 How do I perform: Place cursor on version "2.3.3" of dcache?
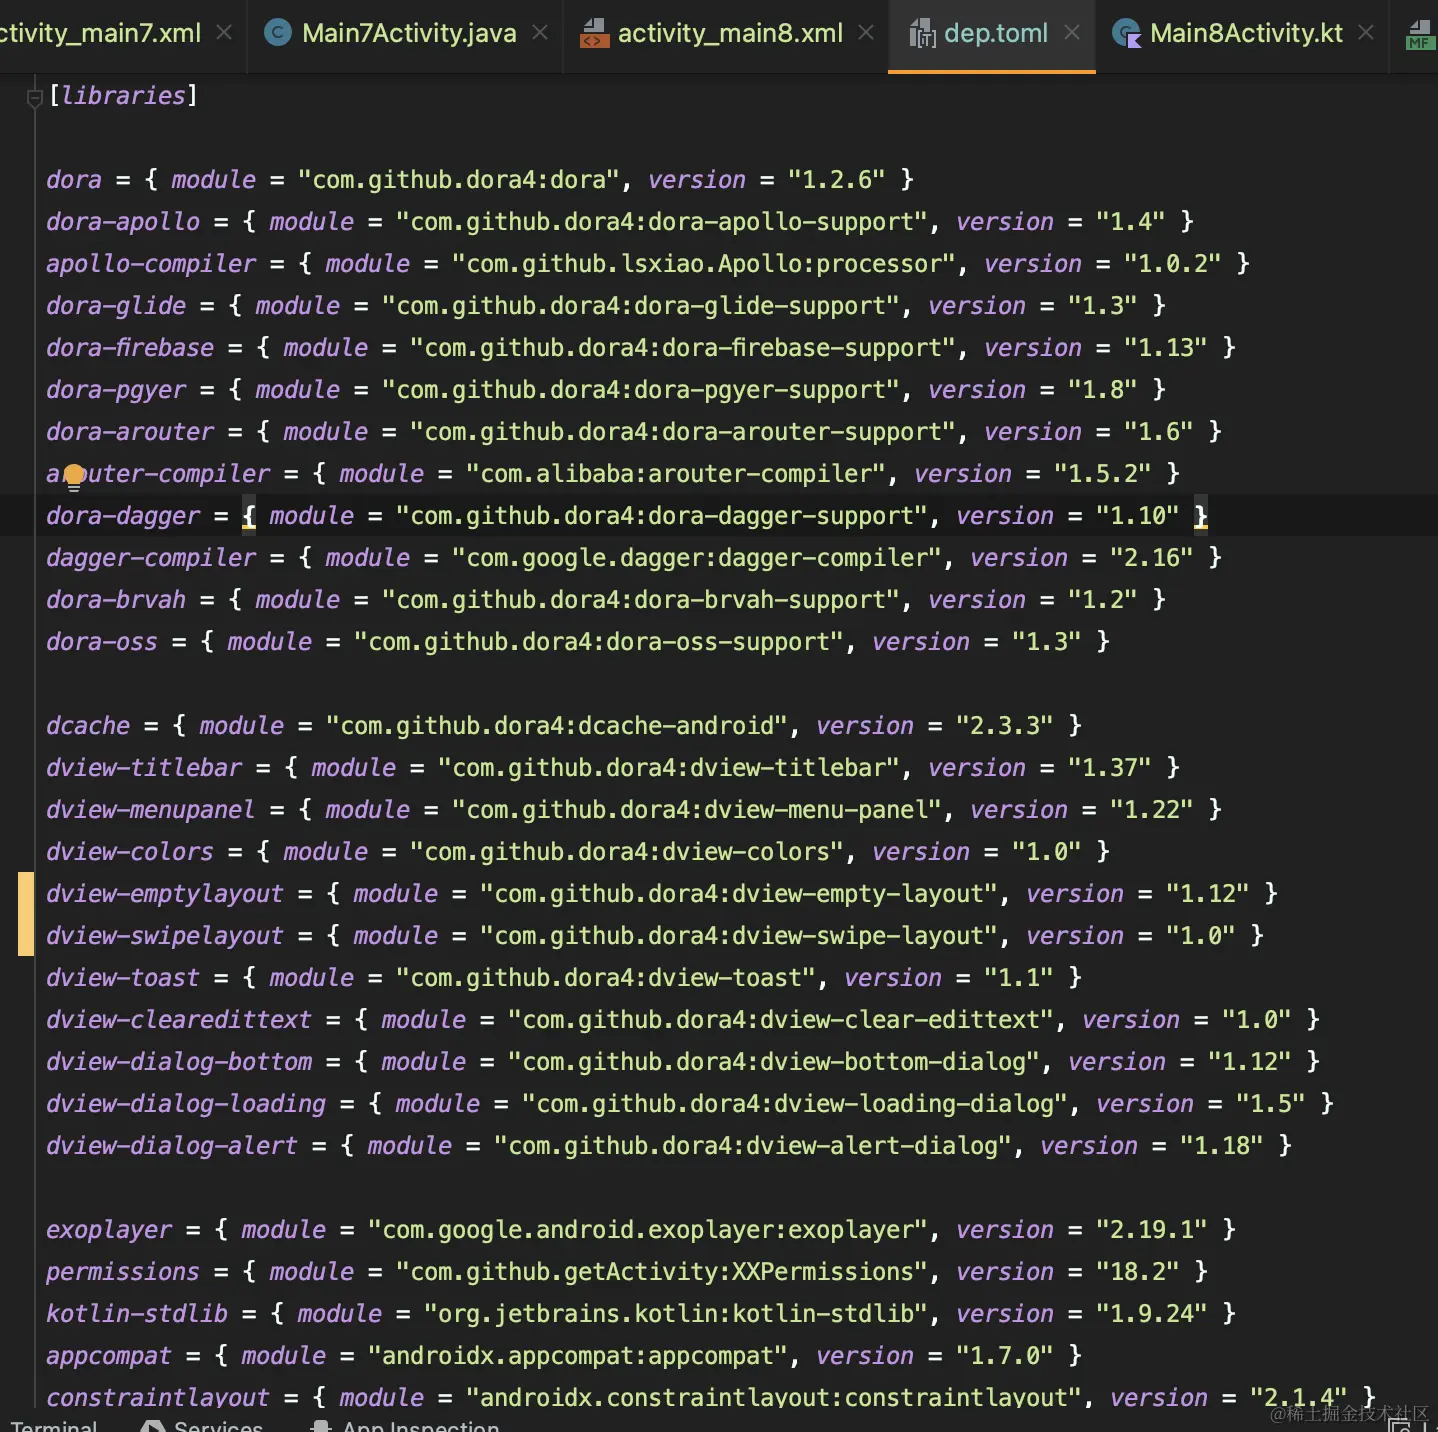1004,726
